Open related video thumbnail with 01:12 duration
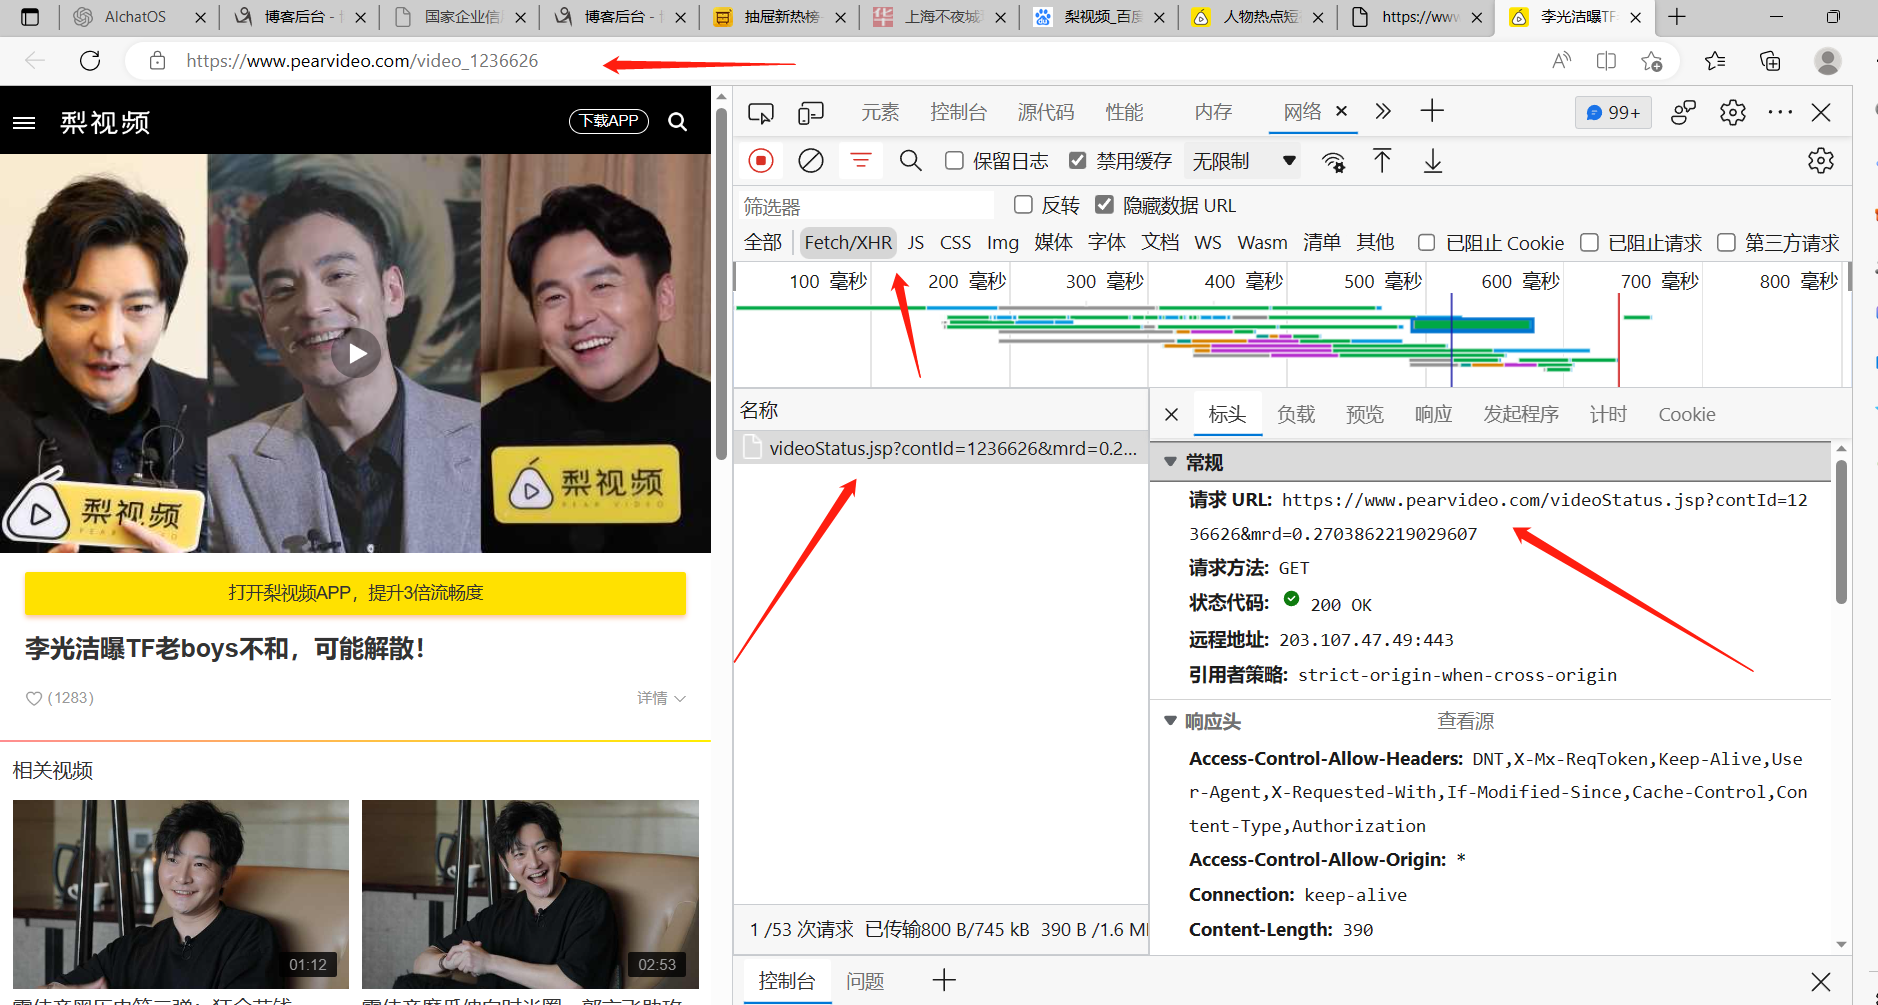Image resolution: width=1878 pixels, height=1005 pixels. click(x=181, y=894)
